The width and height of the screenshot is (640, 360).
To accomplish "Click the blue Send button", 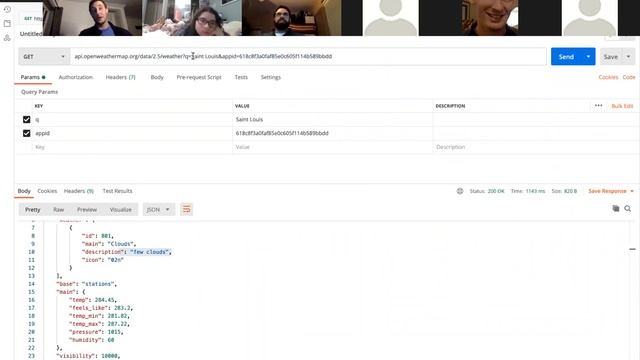I will 566,57.
